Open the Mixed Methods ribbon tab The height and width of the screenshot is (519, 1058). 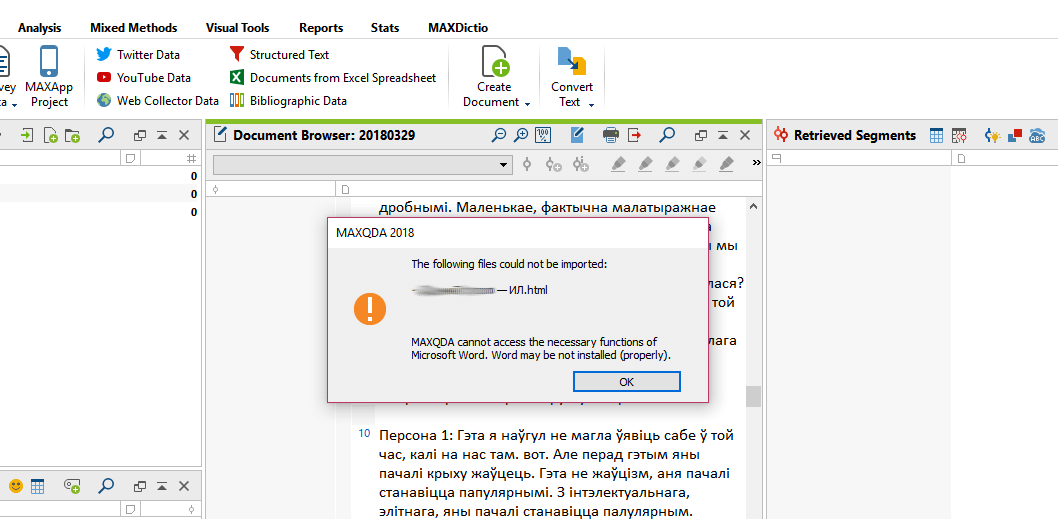click(134, 28)
